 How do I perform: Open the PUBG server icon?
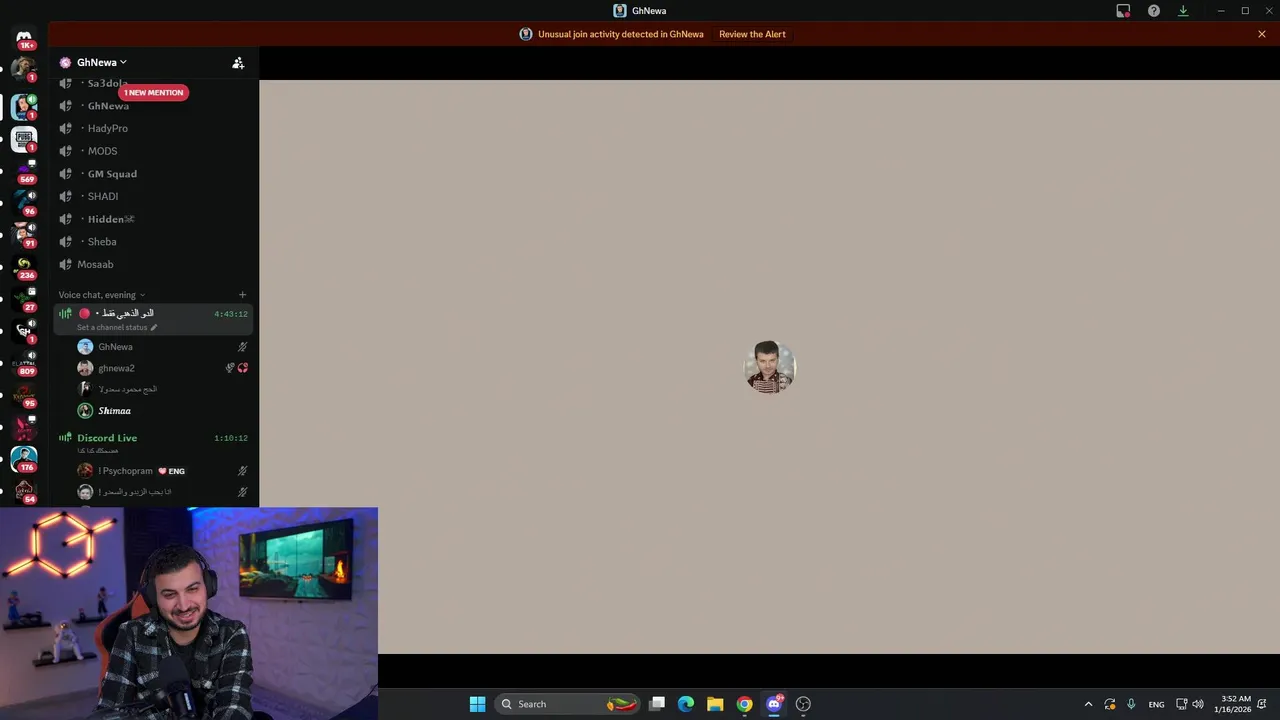24,139
